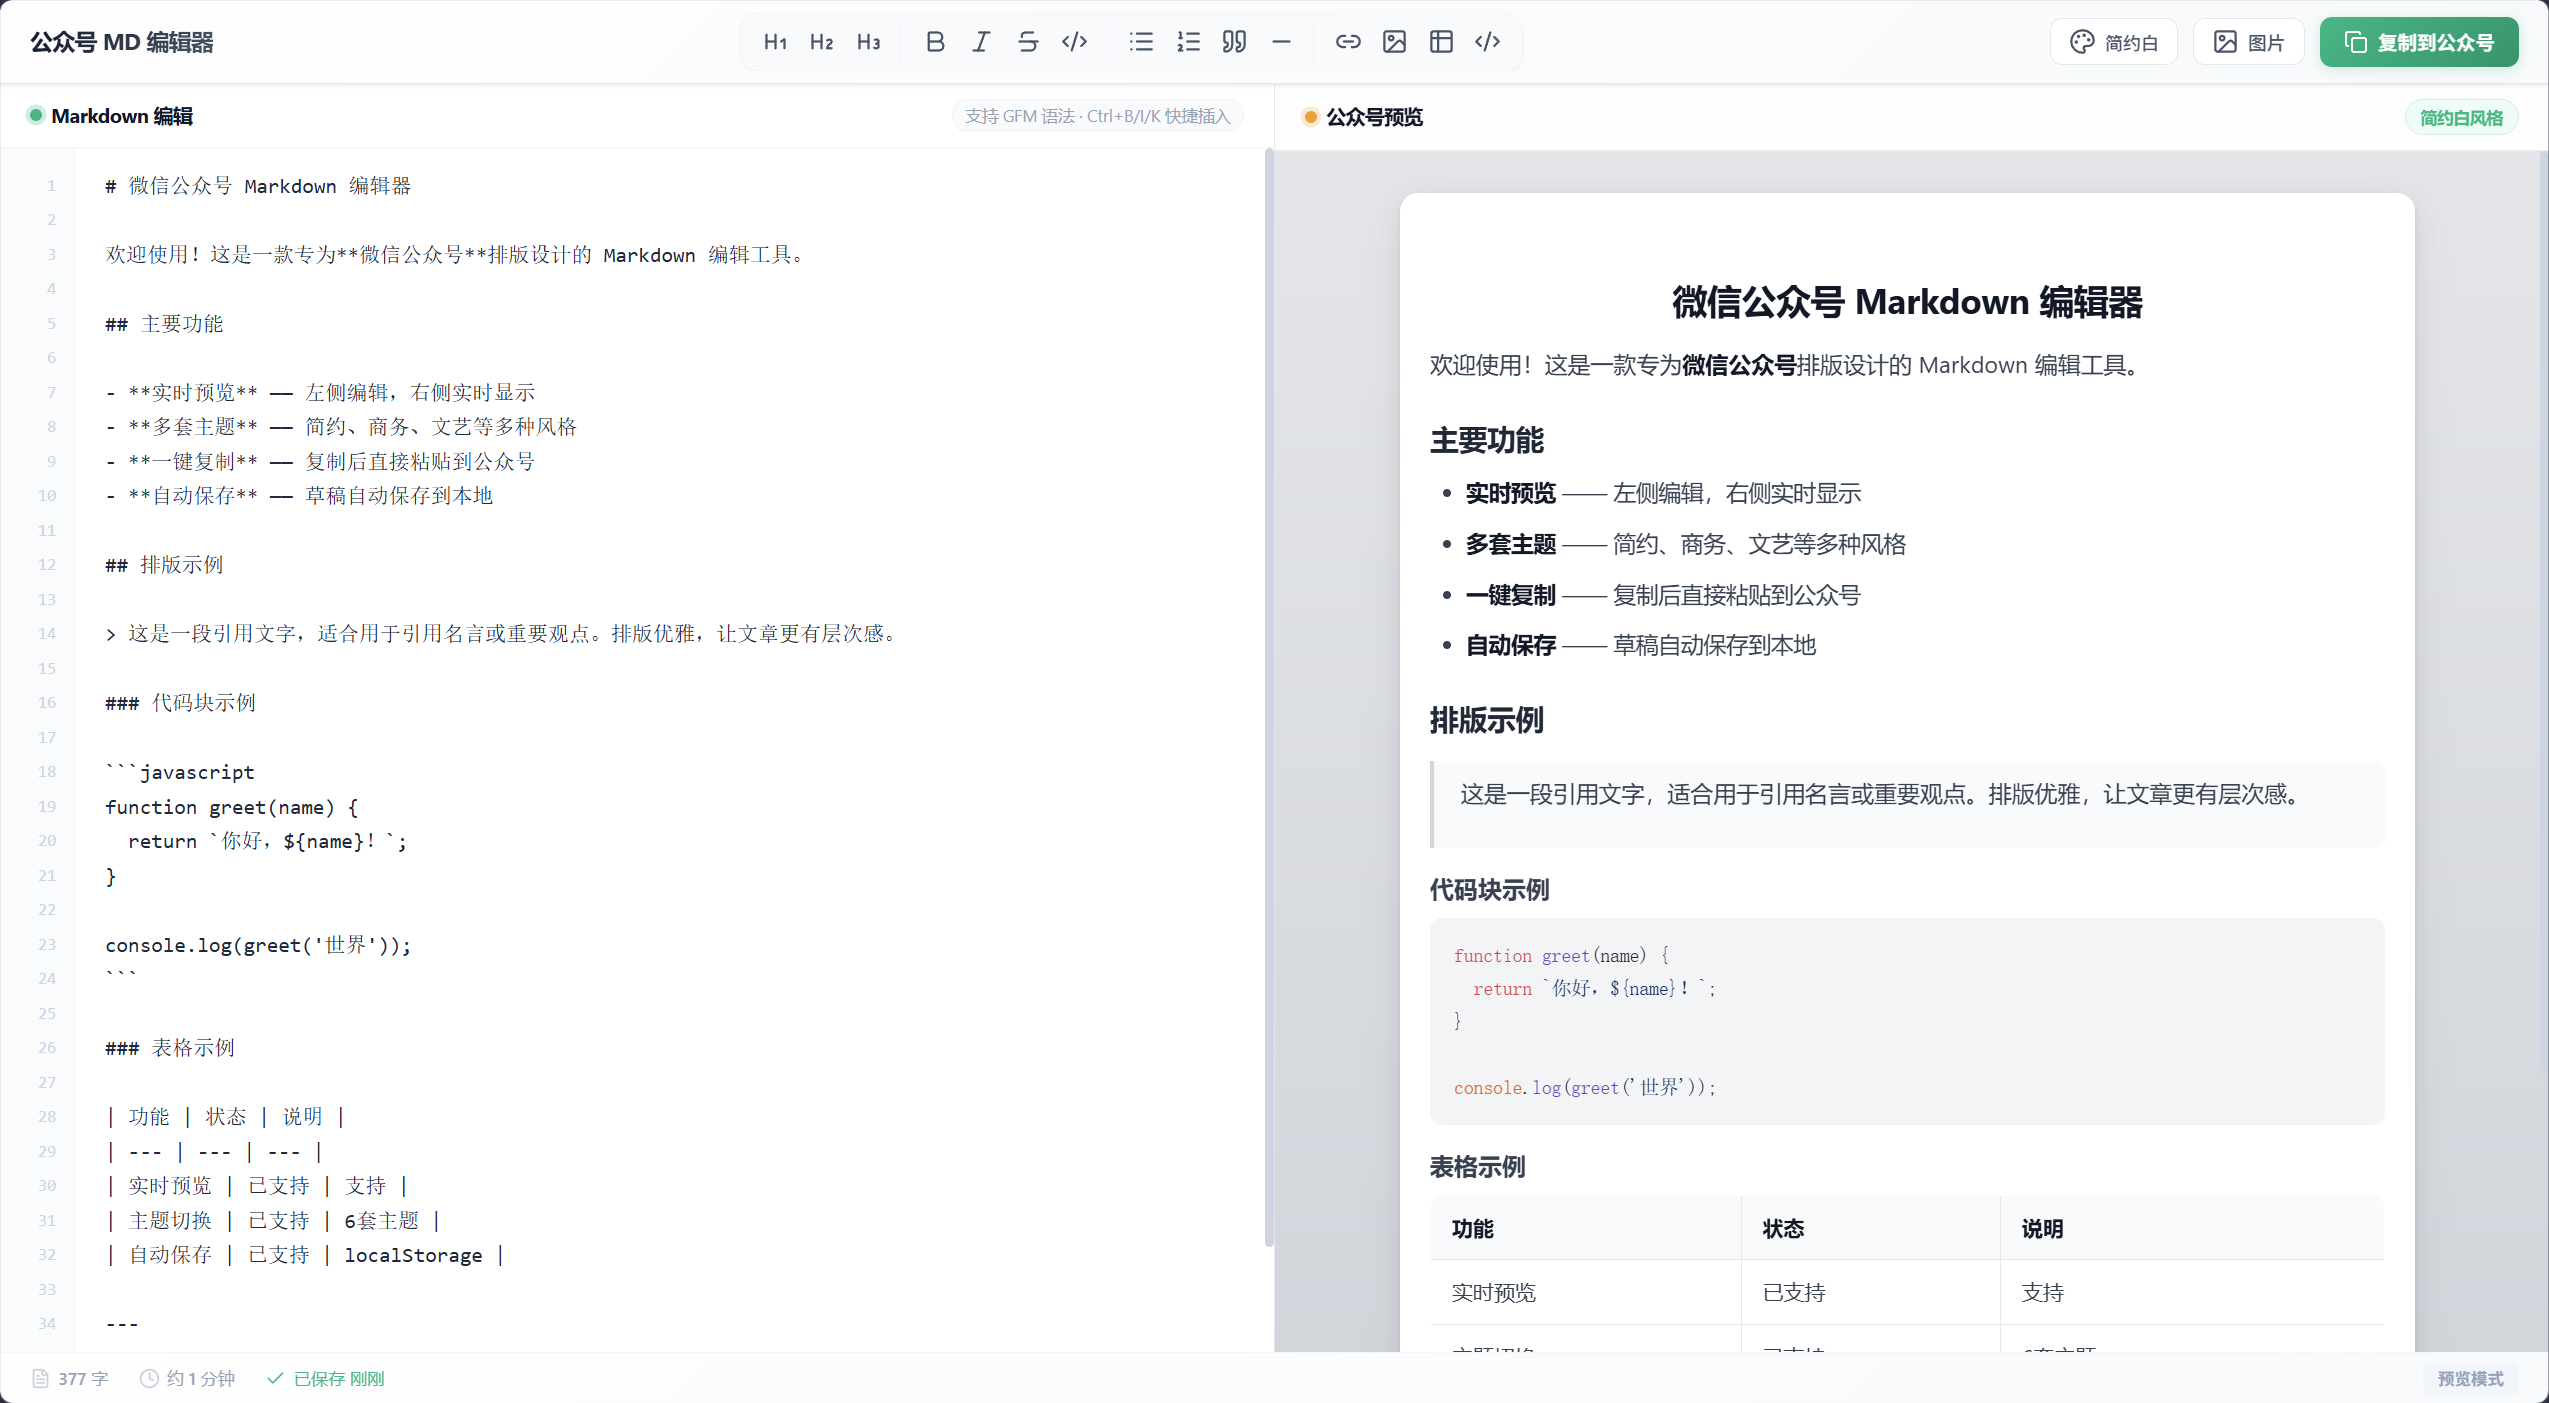Insert a level 2 heading (H2)

[x=822, y=42]
